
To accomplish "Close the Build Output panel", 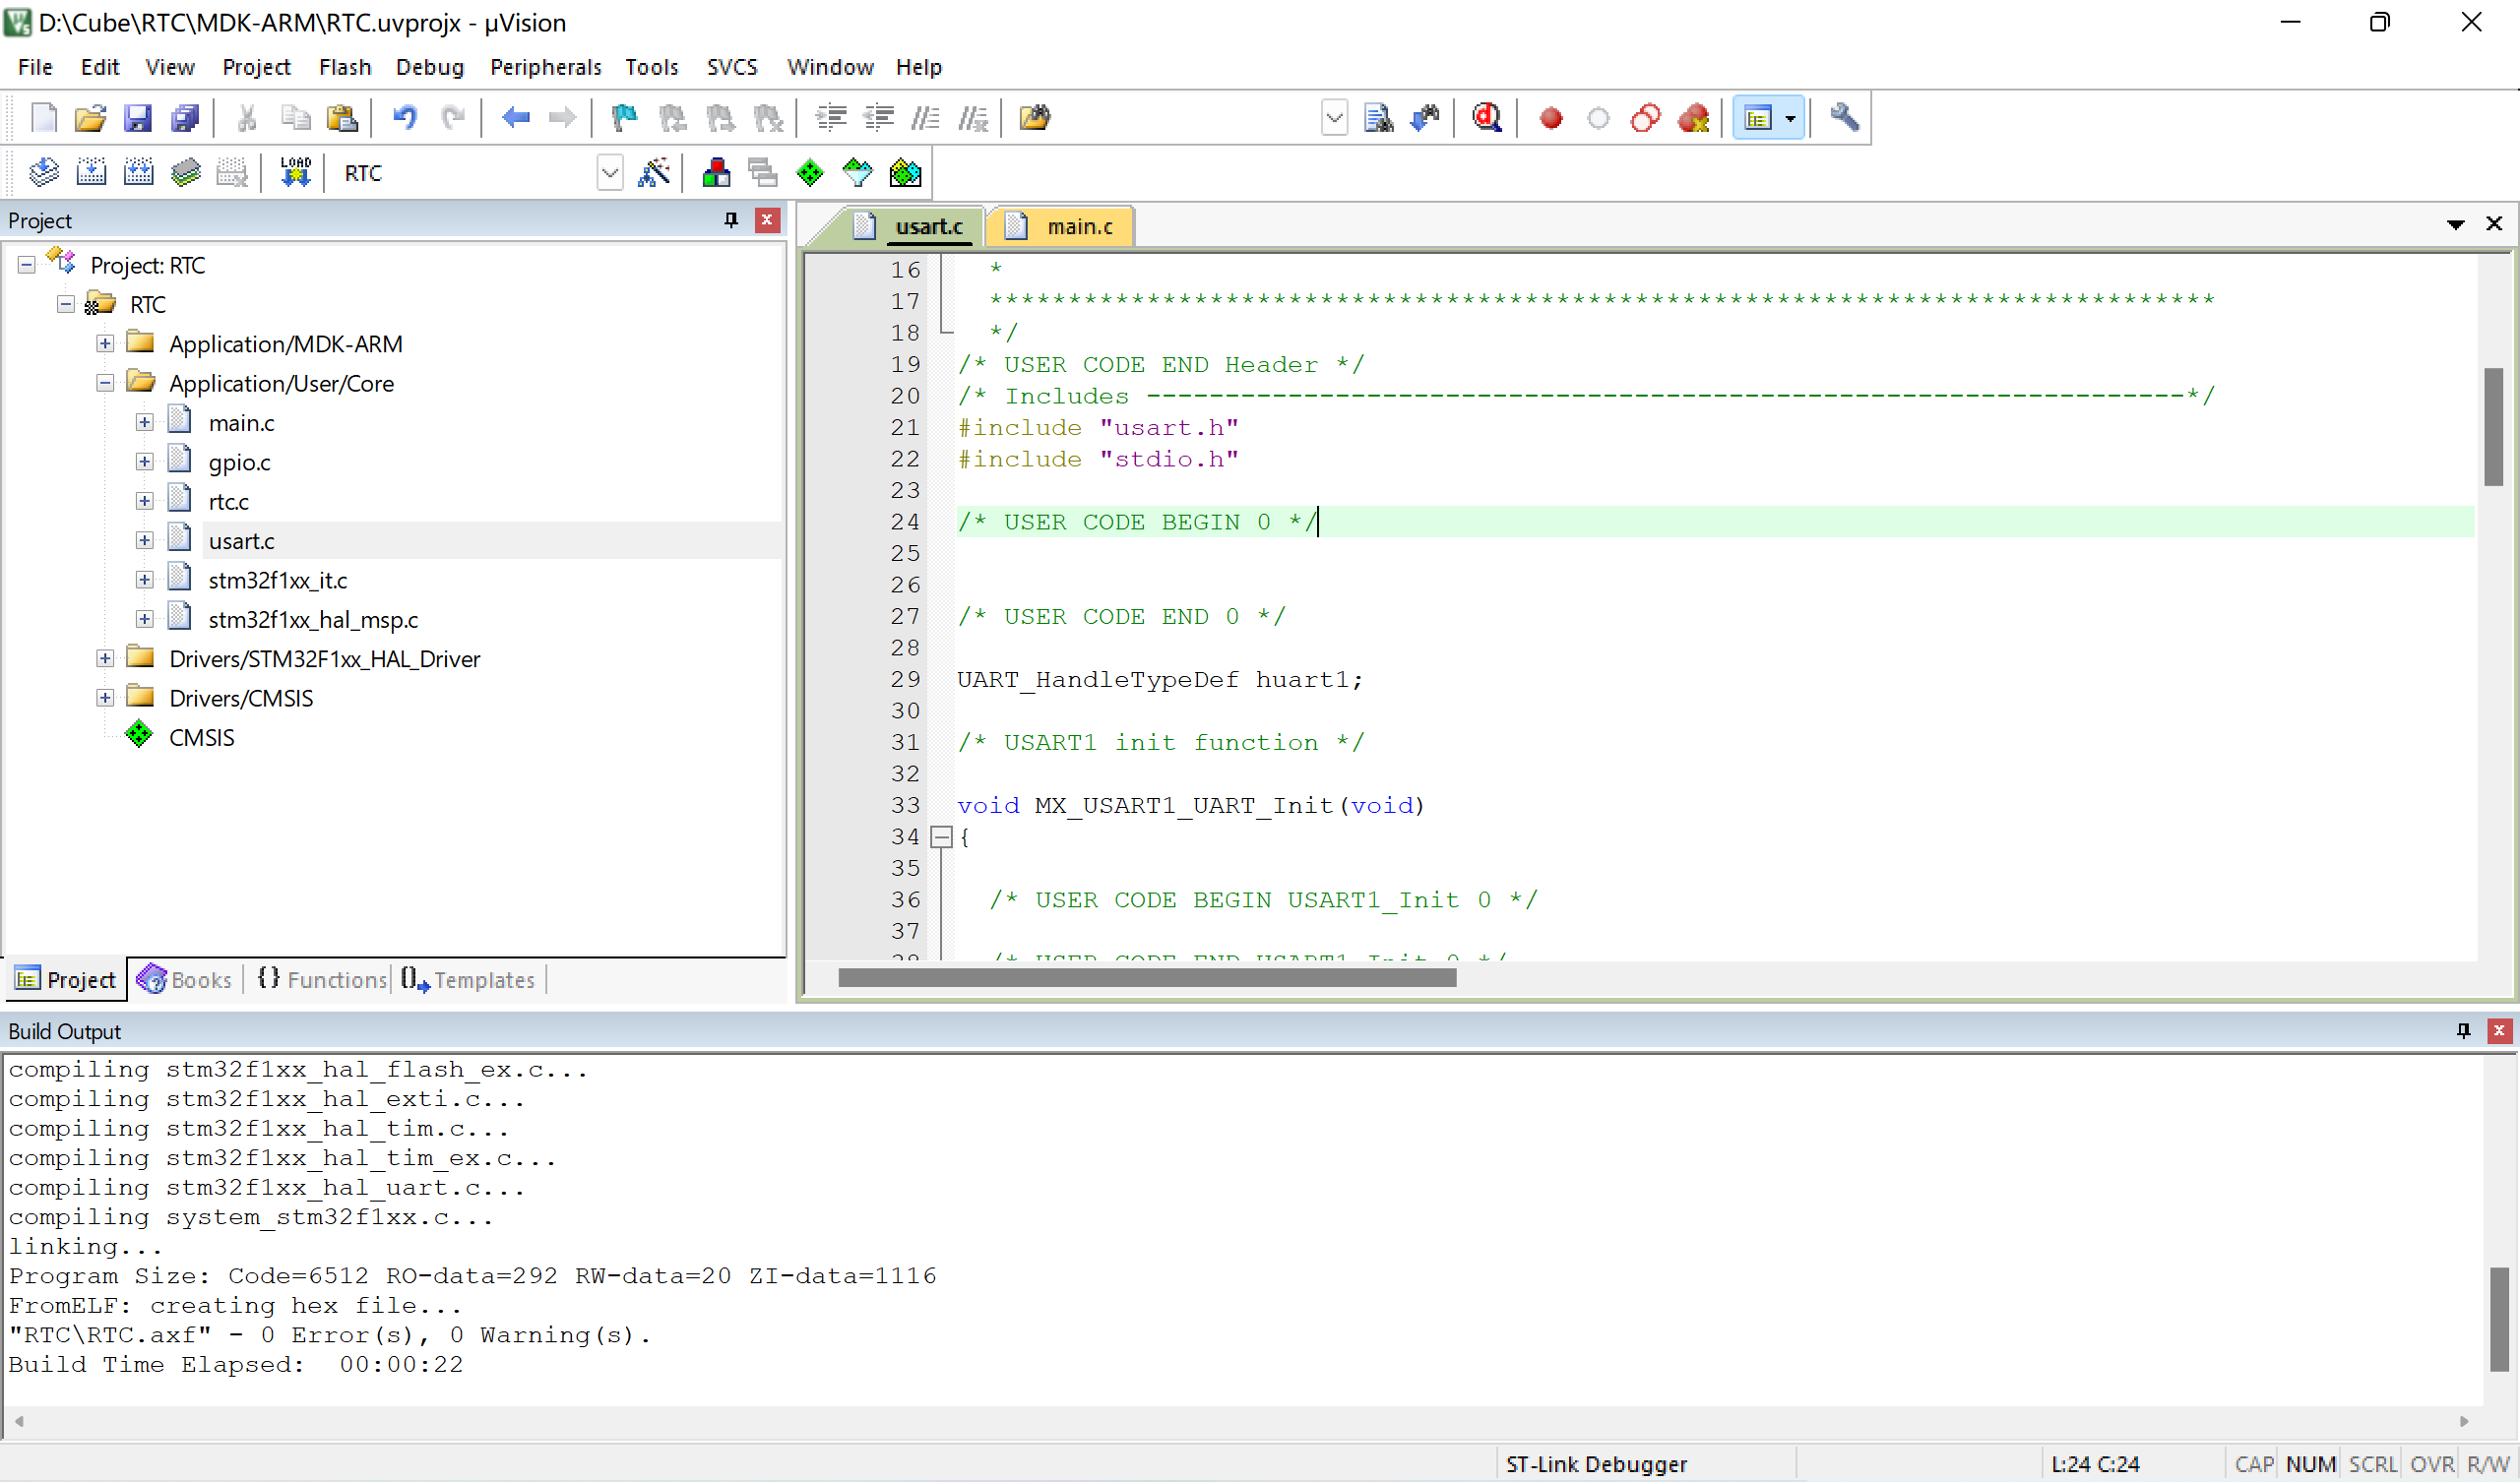I will (2499, 1031).
